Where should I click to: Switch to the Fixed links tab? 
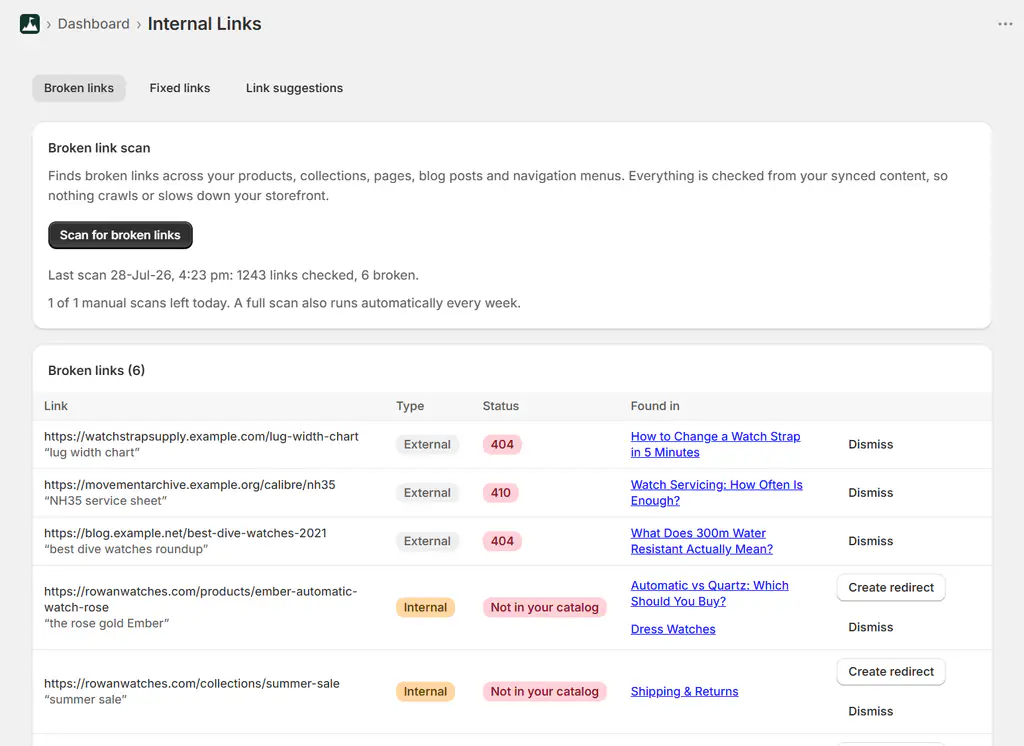point(180,88)
